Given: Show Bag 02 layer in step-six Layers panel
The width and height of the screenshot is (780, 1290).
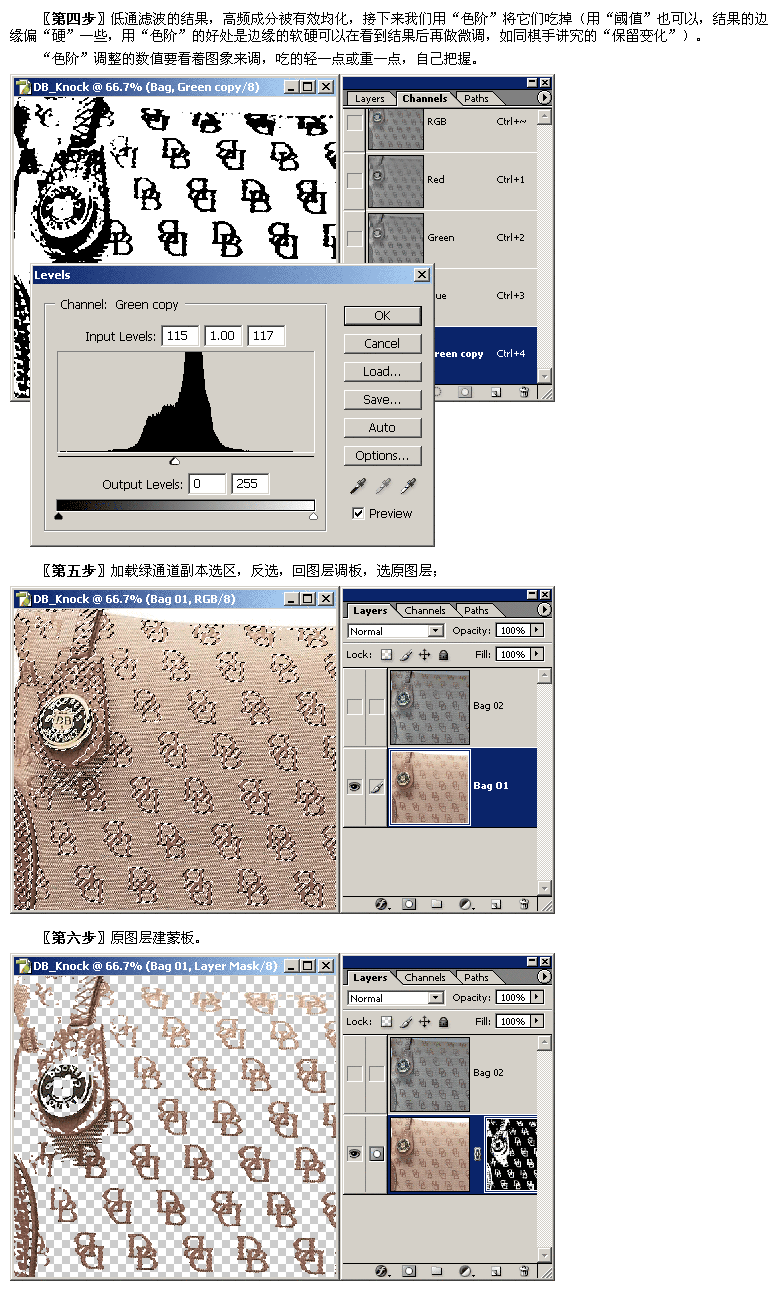Looking at the screenshot, I should 355,1073.
